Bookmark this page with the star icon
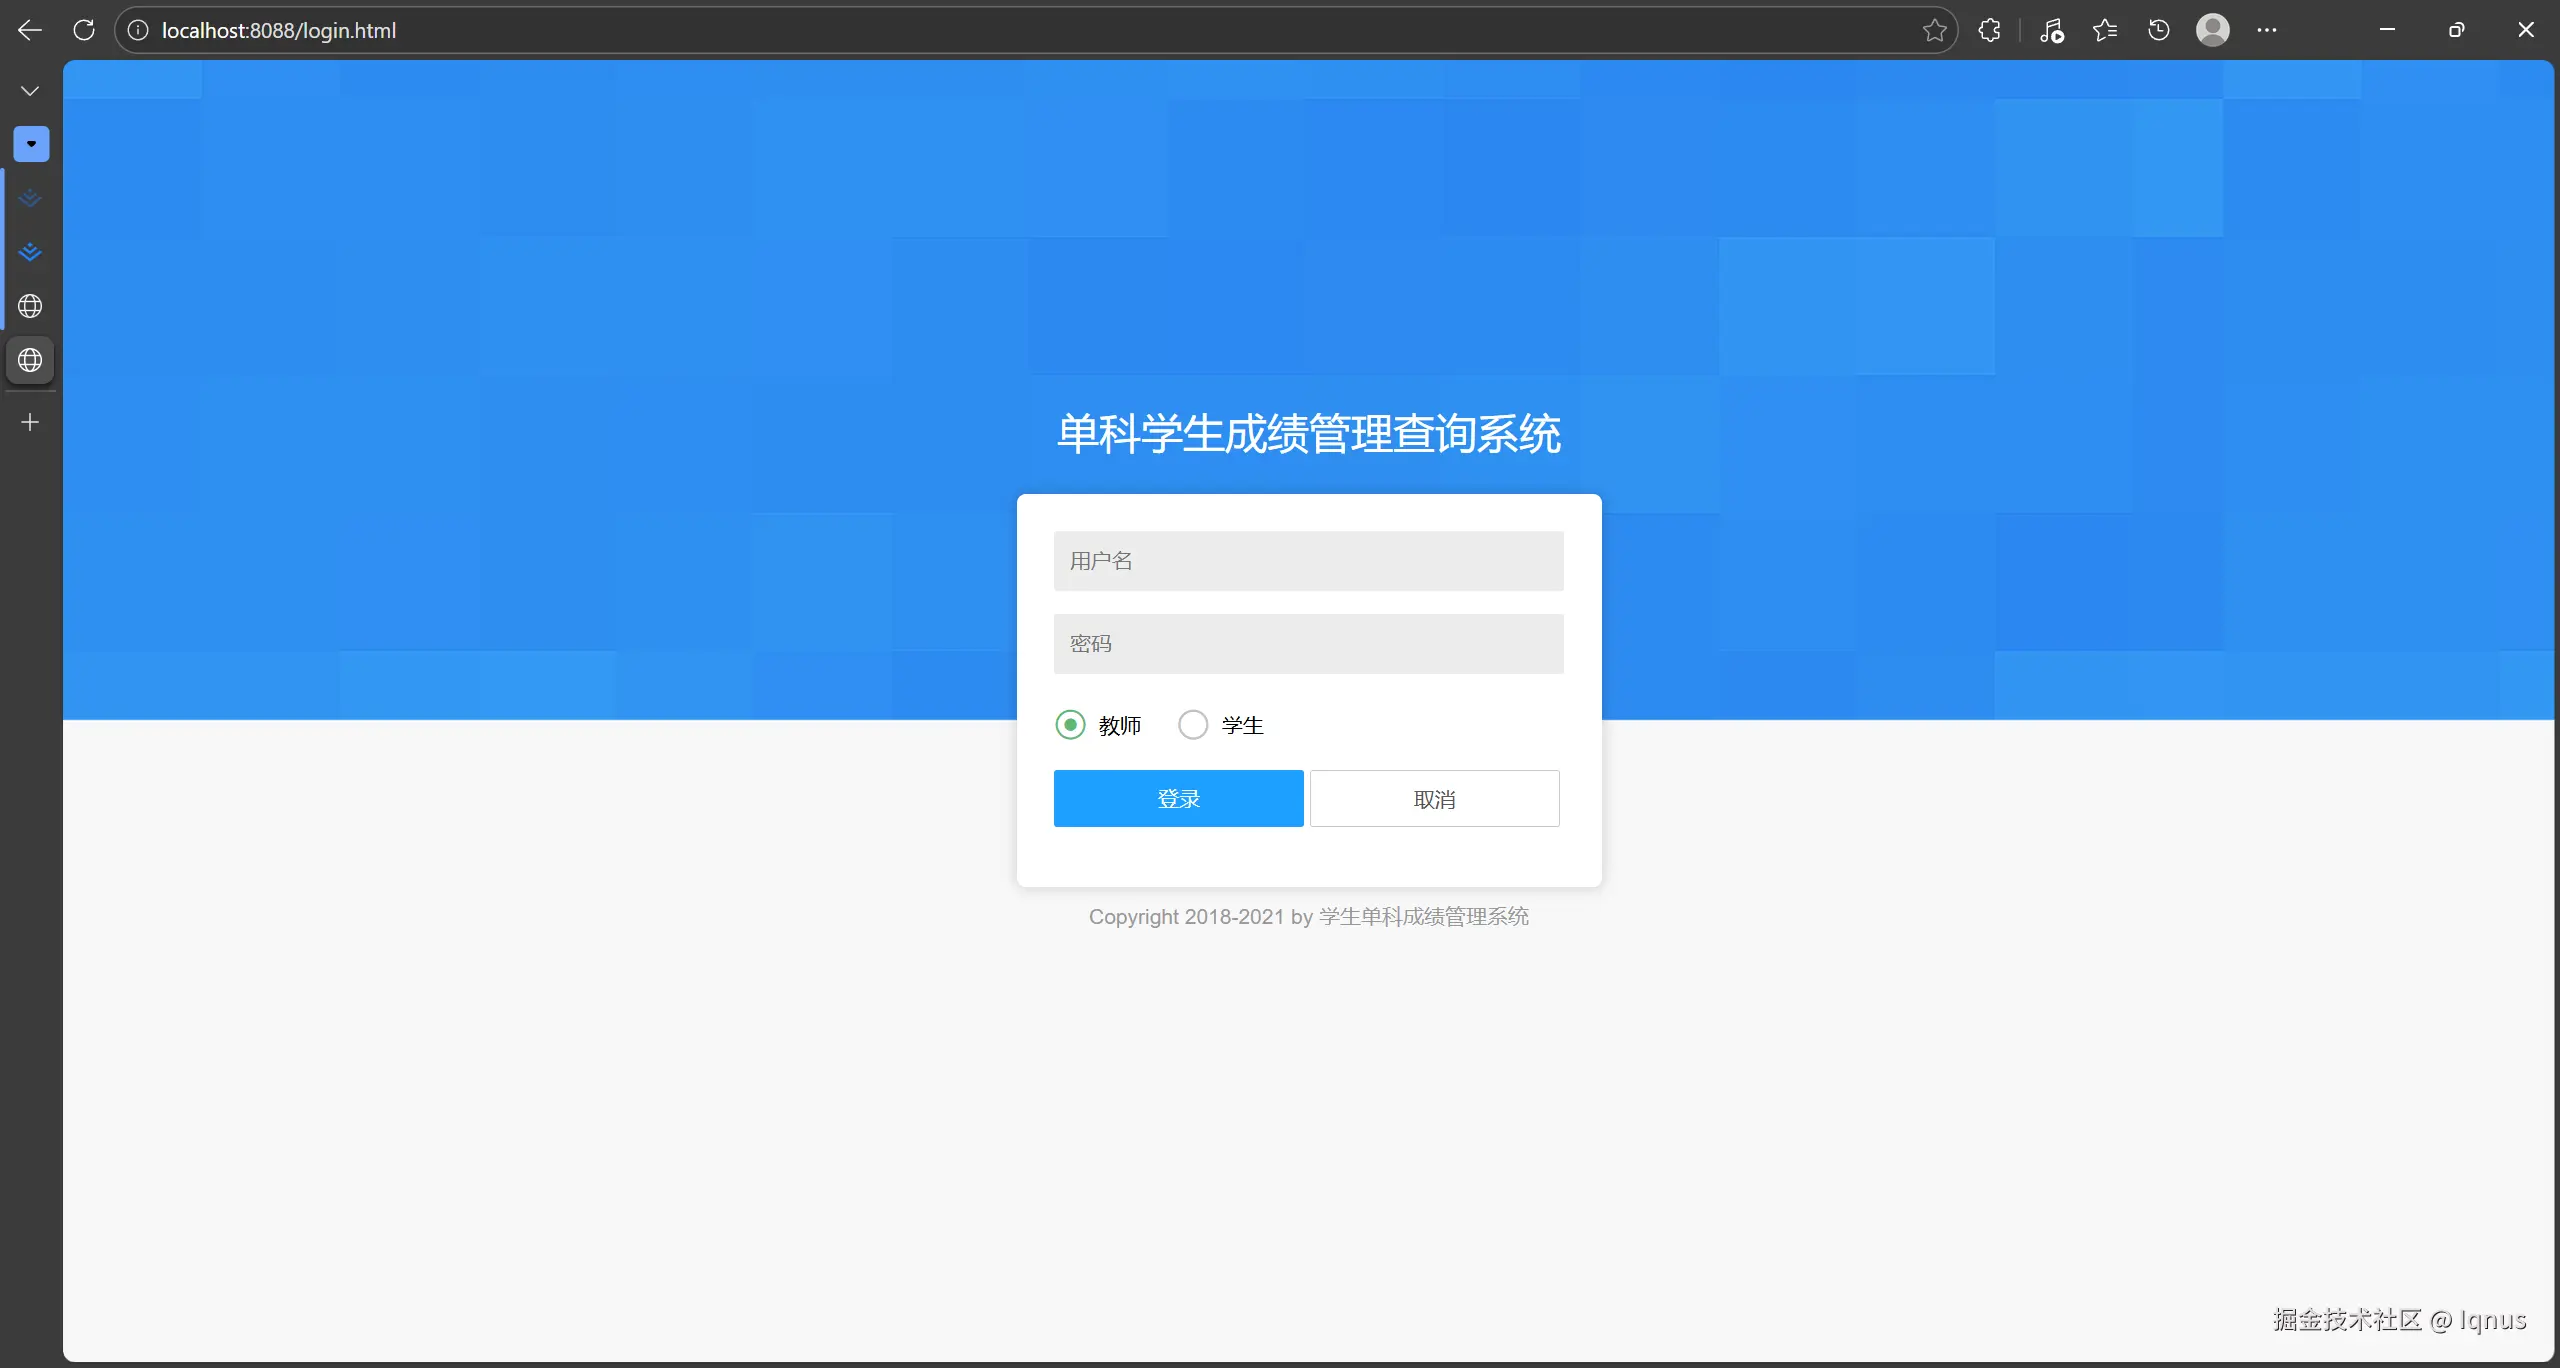The width and height of the screenshot is (2560, 1368). point(1934,30)
